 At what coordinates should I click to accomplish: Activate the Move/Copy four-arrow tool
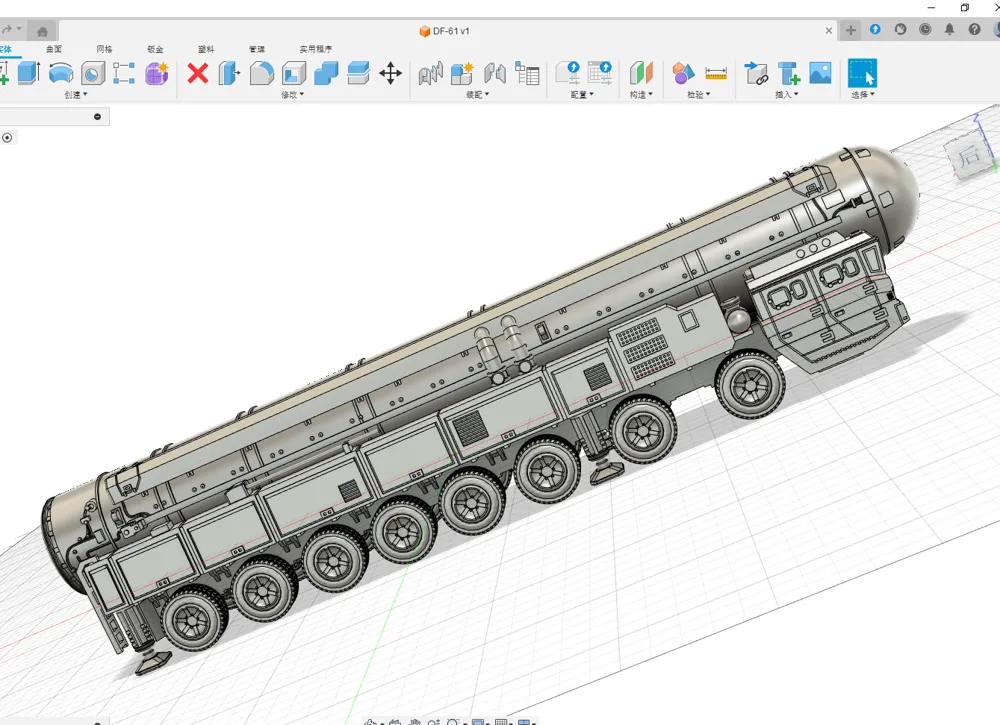point(390,73)
